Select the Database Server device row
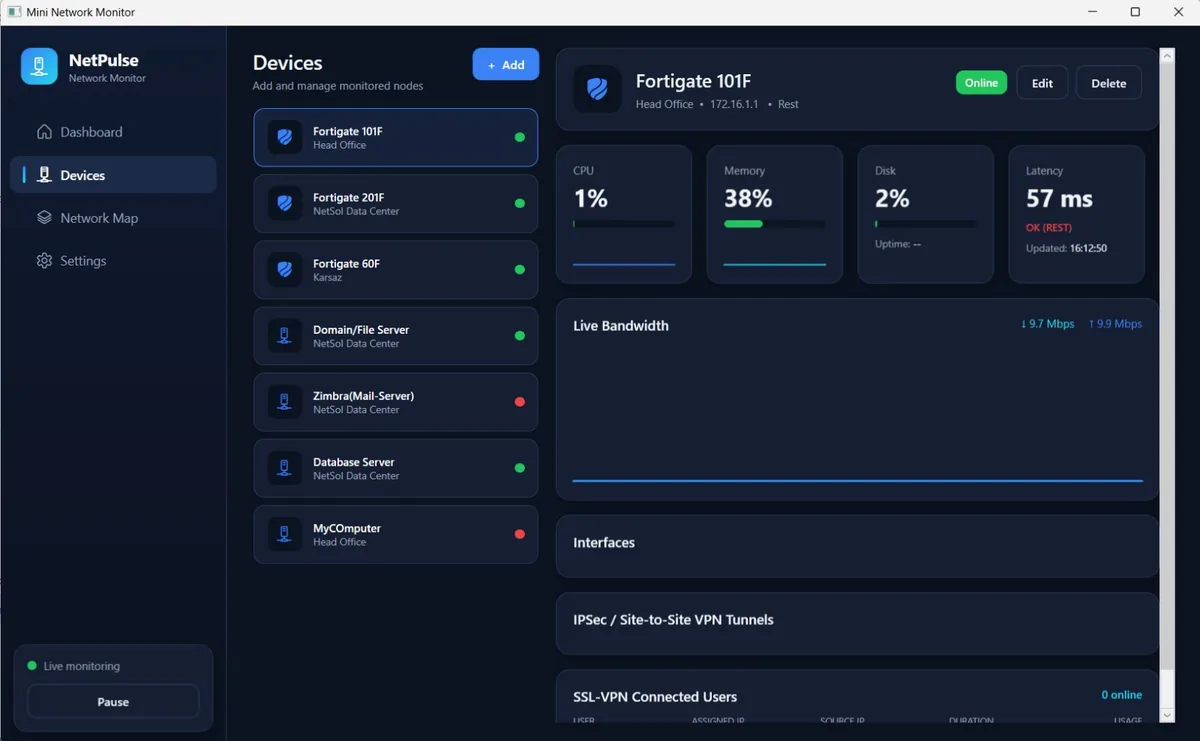Viewport: 1200px width, 741px height. (x=395, y=468)
